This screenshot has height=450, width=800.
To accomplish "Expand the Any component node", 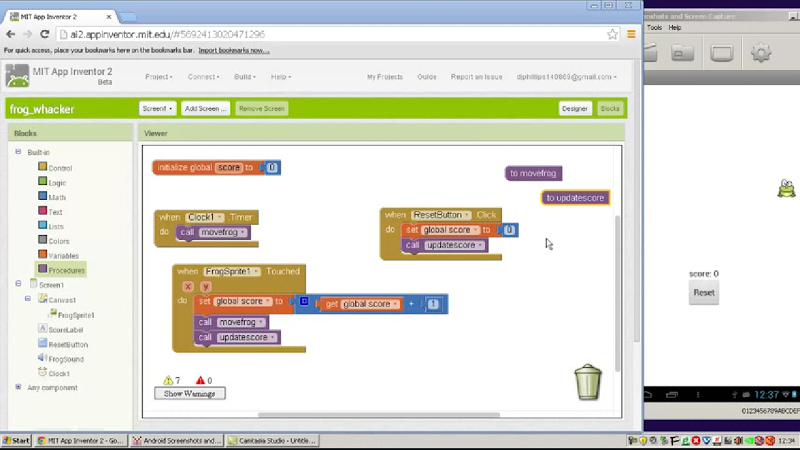I will tap(18, 387).
